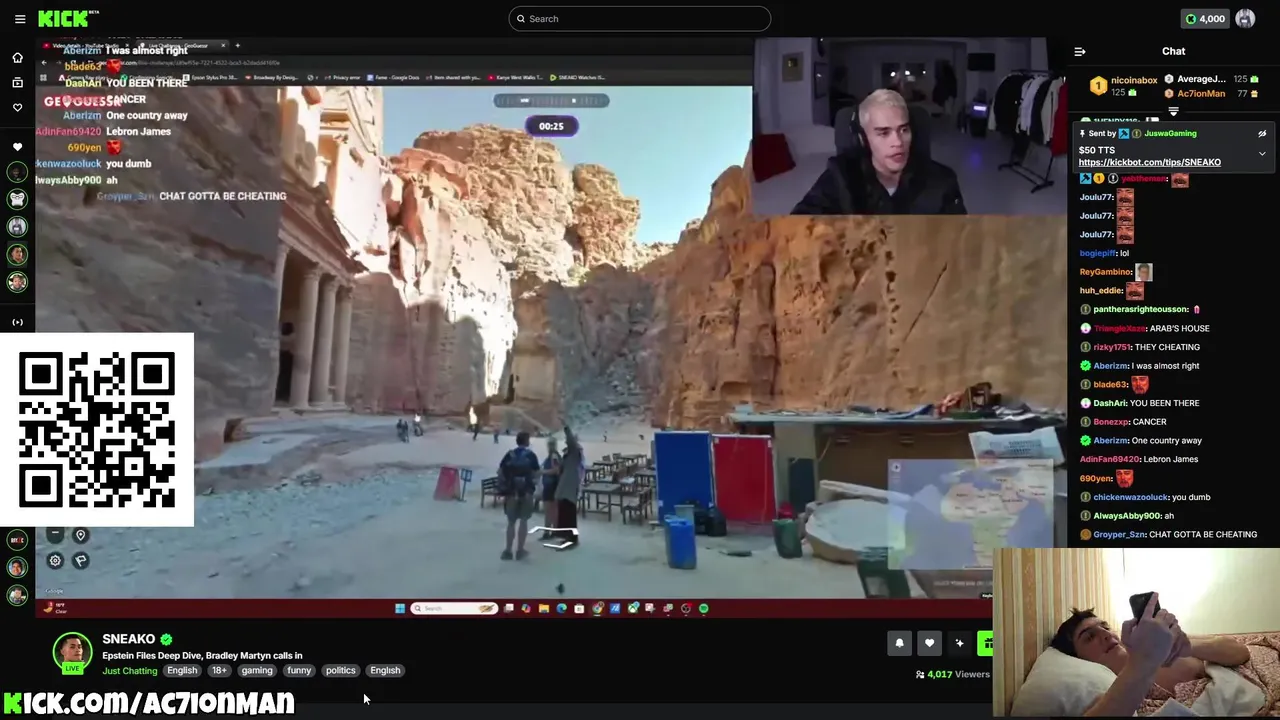Click username rizky1751 in chat
Screen dimensions: 1280x720
(x=1111, y=347)
